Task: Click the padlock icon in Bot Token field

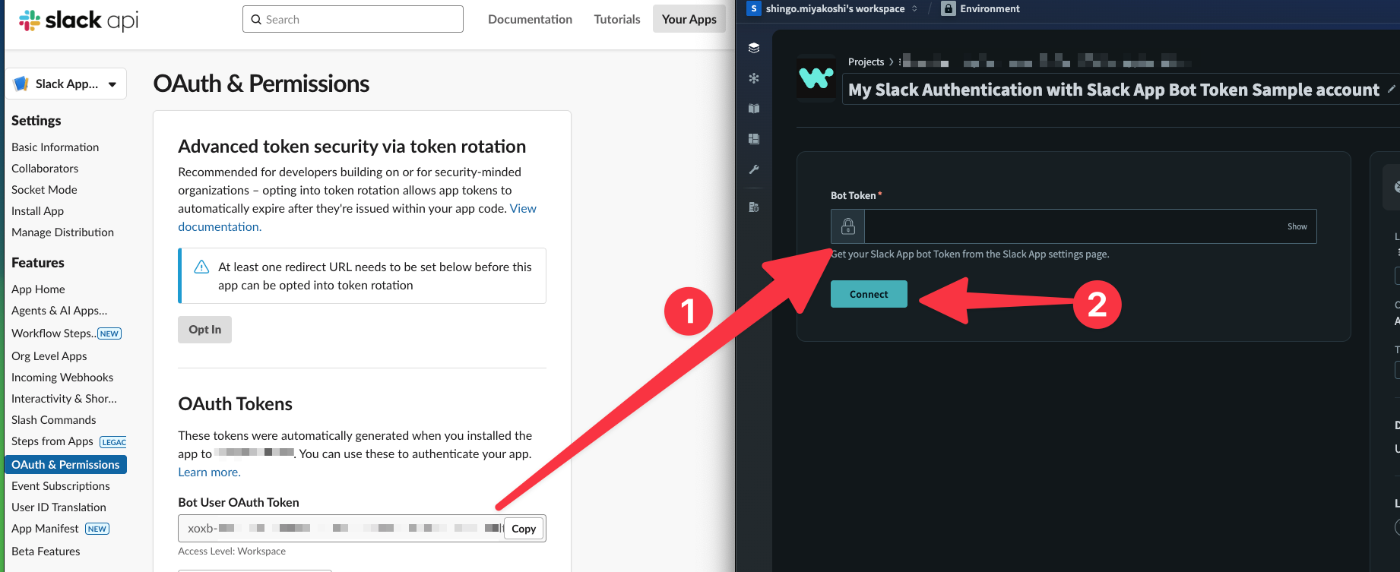Action: click(x=848, y=227)
